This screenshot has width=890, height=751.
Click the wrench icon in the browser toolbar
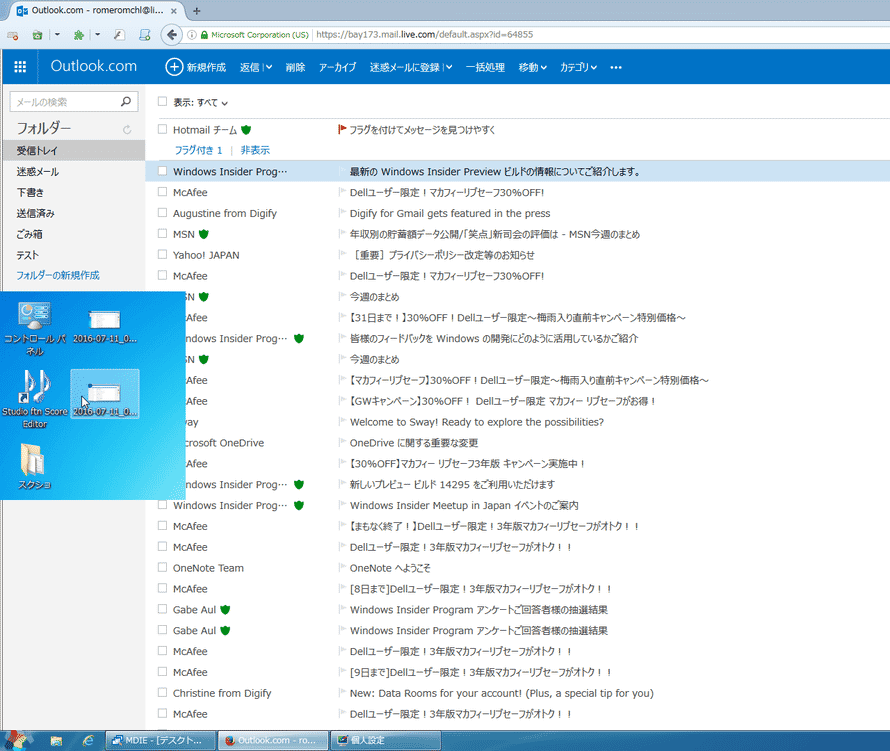pos(119,35)
